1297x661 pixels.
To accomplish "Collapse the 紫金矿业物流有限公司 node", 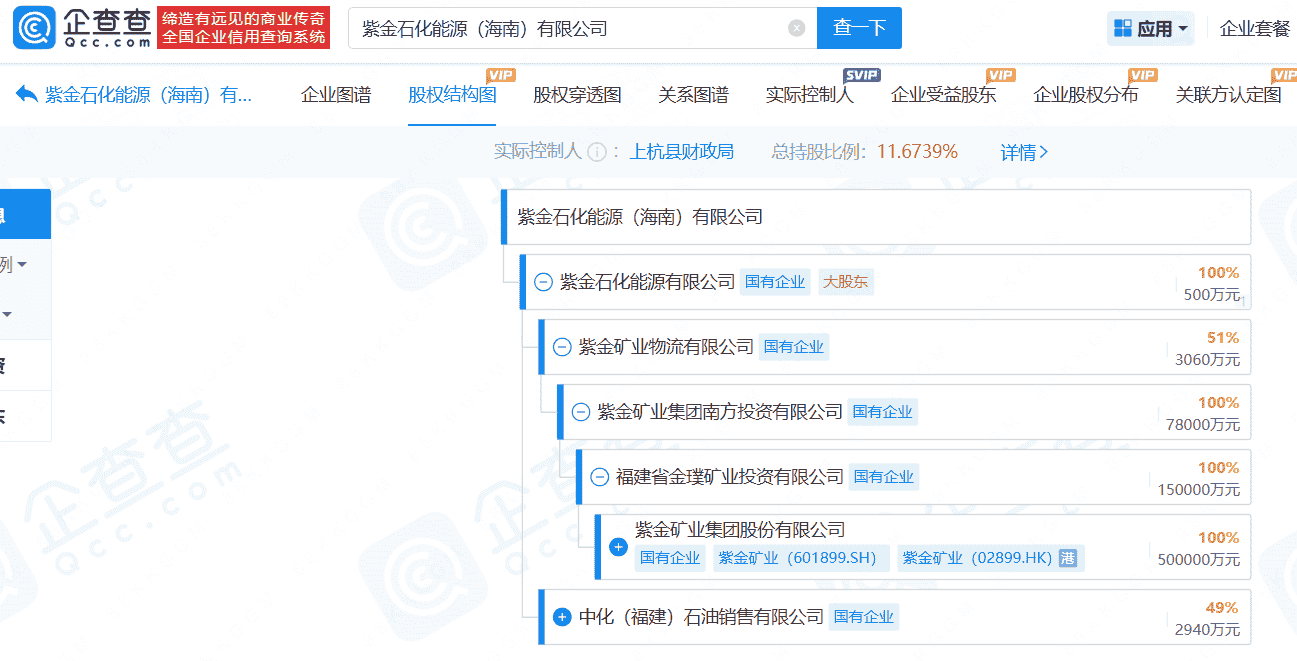I will 562,347.
